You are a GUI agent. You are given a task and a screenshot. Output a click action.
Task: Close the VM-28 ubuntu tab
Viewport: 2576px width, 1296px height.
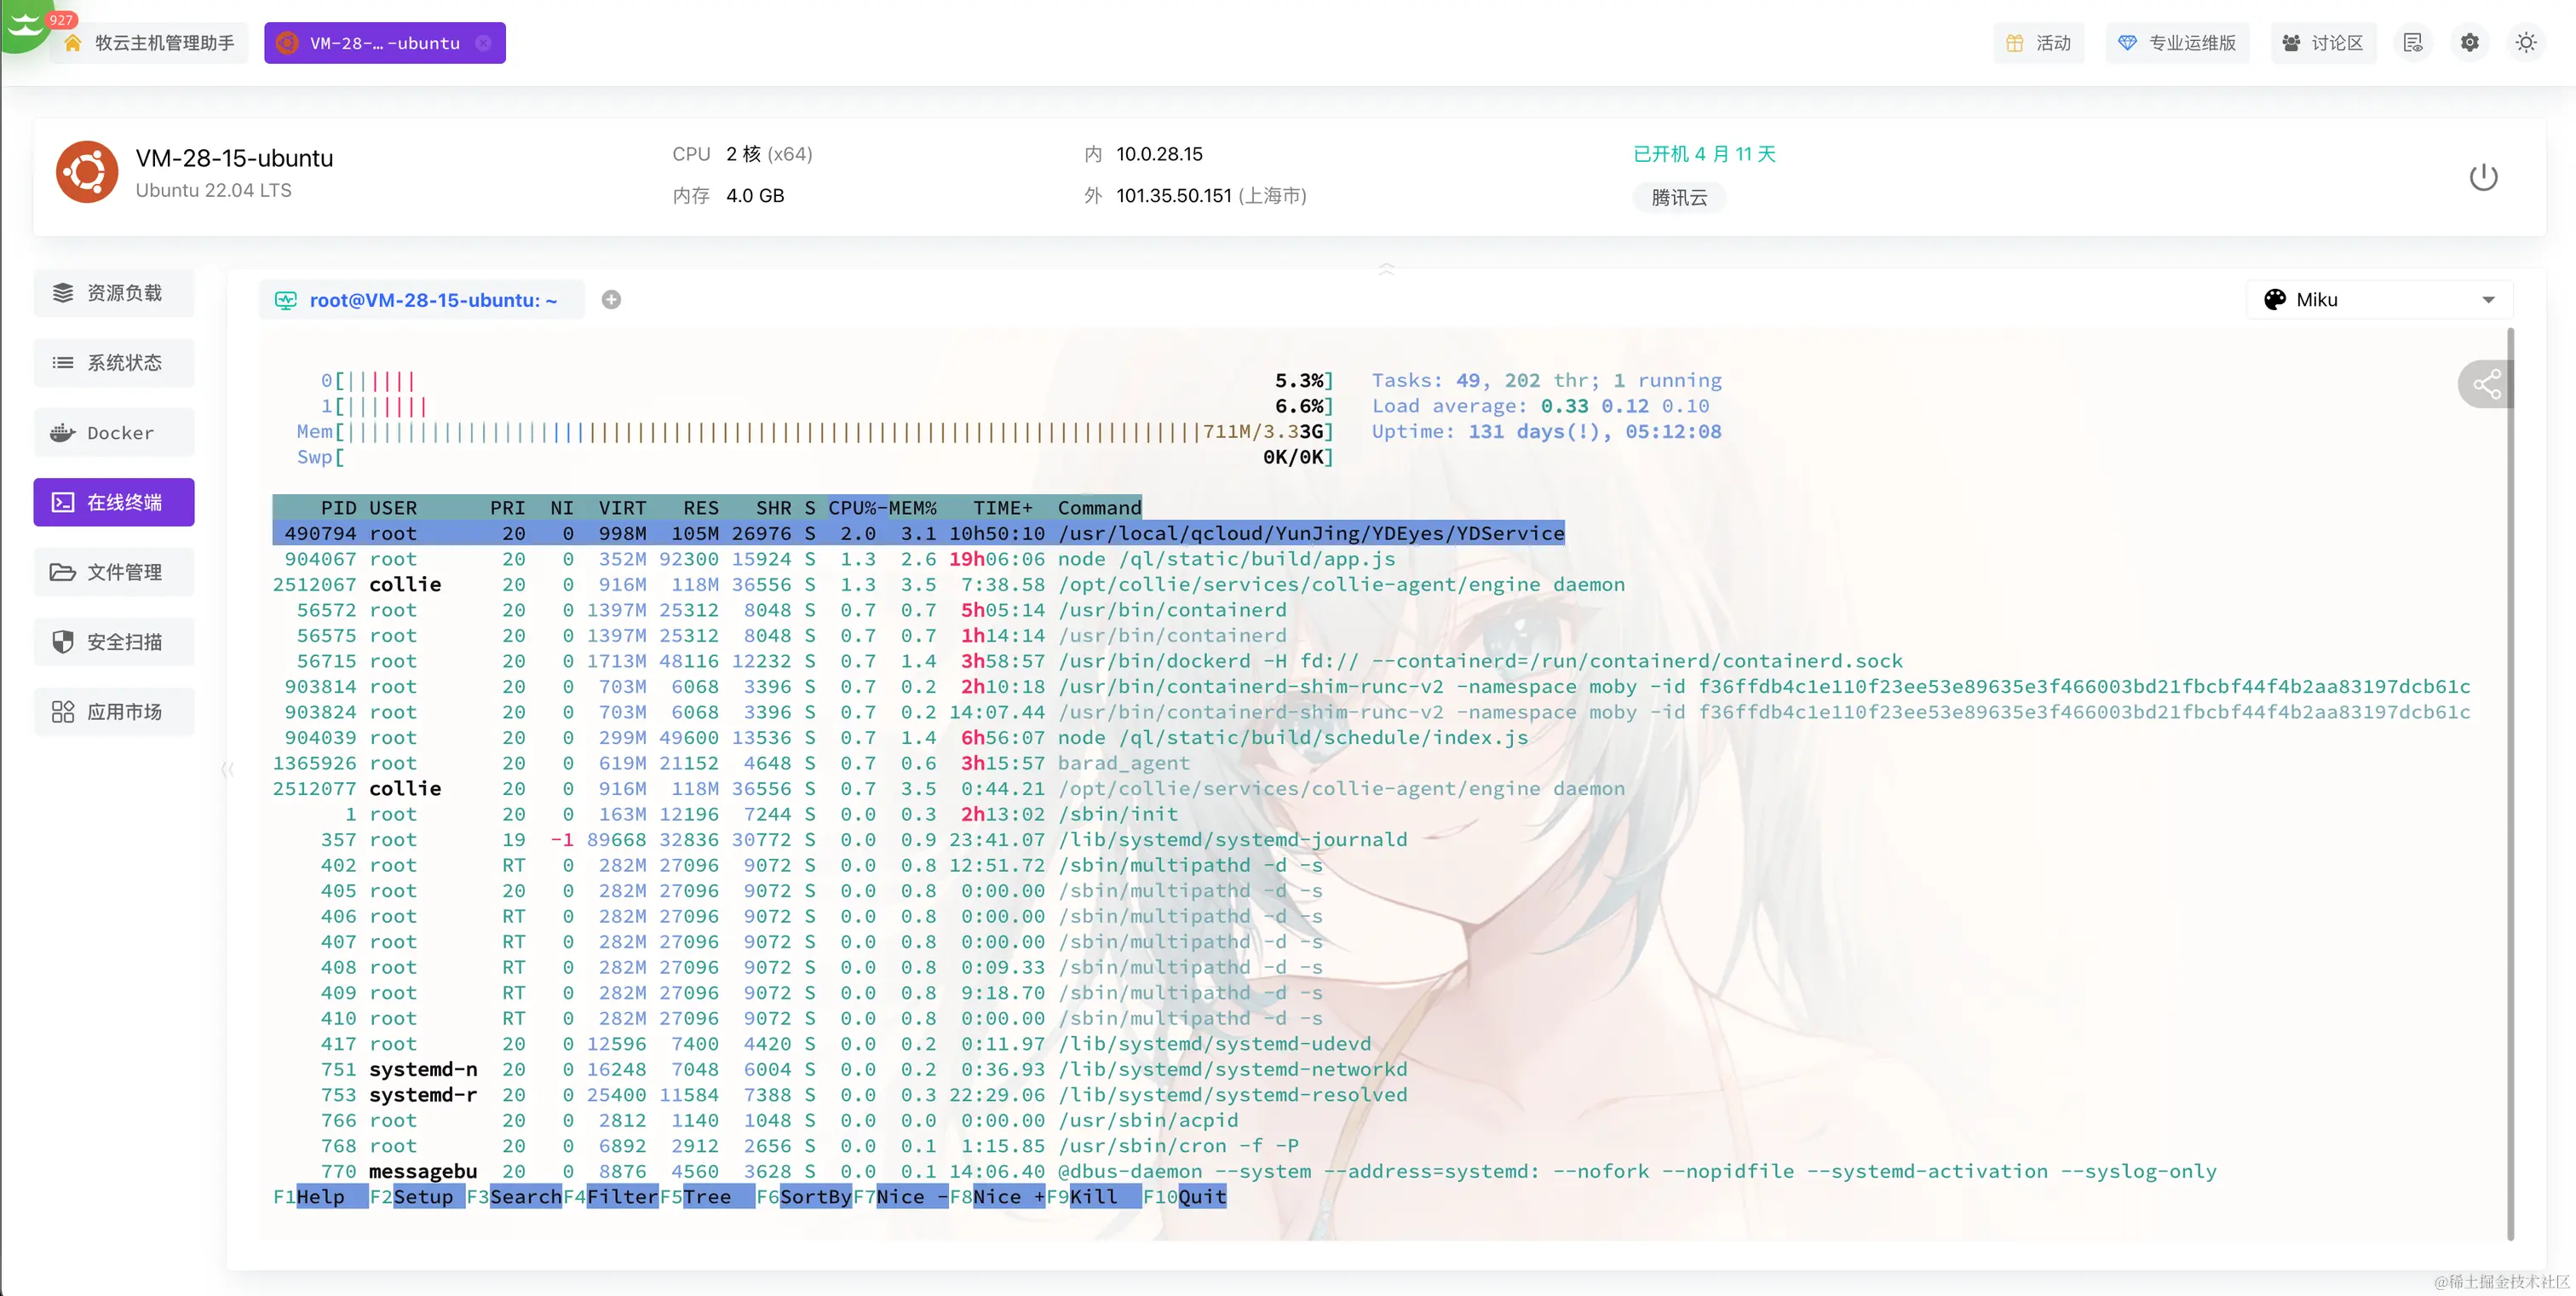coord(484,43)
